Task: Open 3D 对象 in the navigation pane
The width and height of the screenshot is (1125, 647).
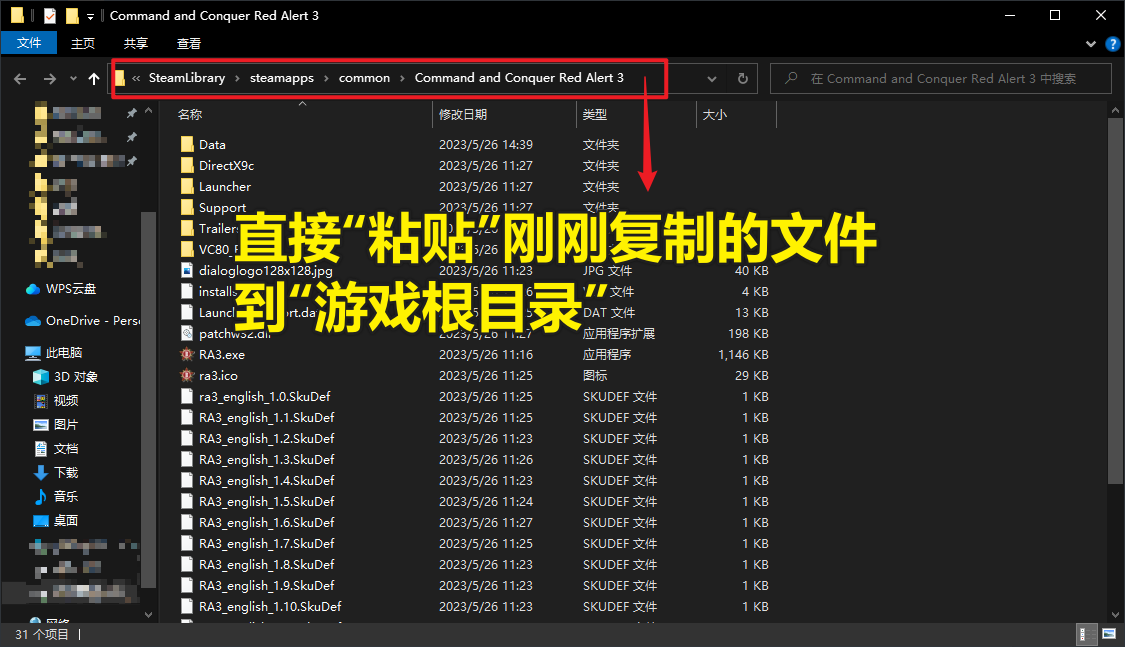Action: tap(75, 377)
